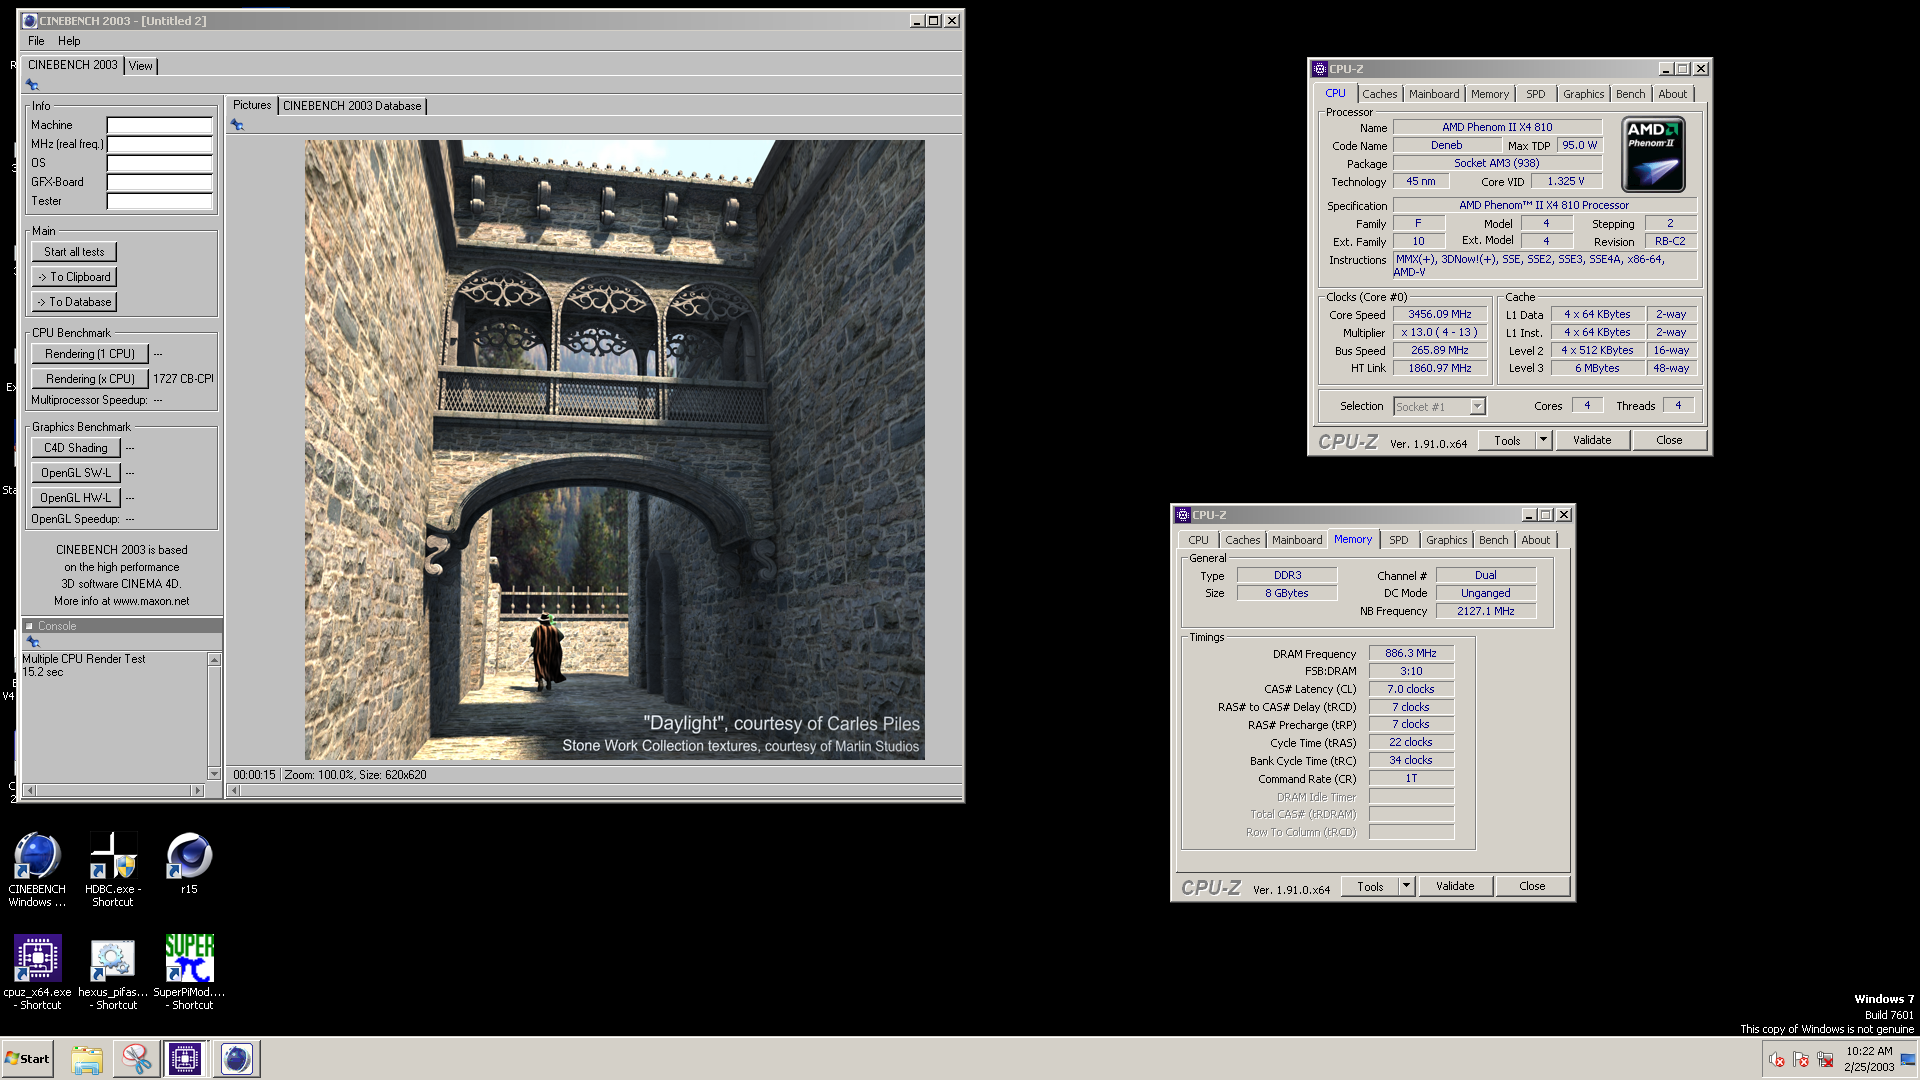Open Mainboard tab in CPU-Z CPU window
Screen dimensions: 1920x1080
pos(1434,94)
